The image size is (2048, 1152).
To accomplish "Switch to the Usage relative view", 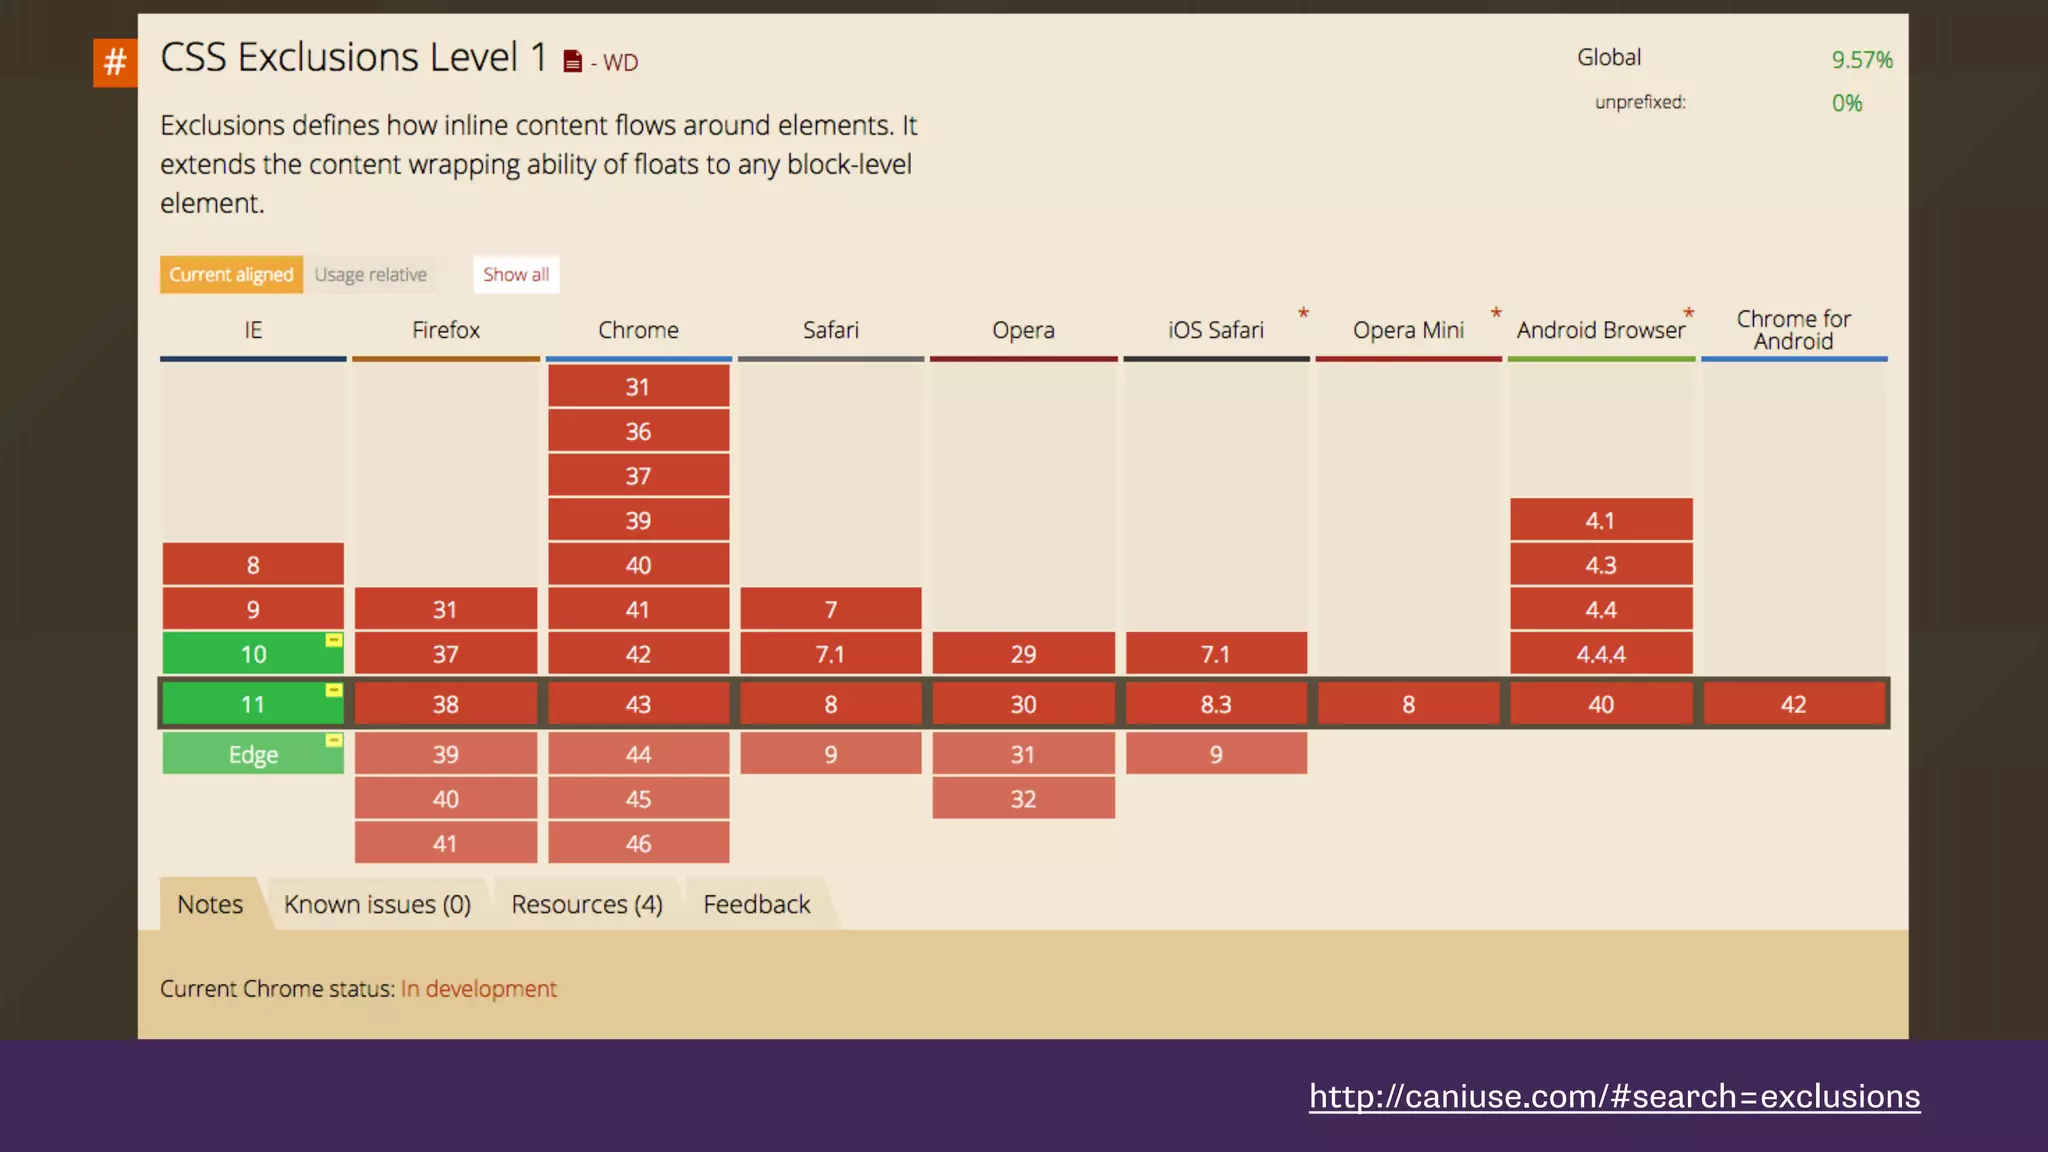I will (370, 274).
